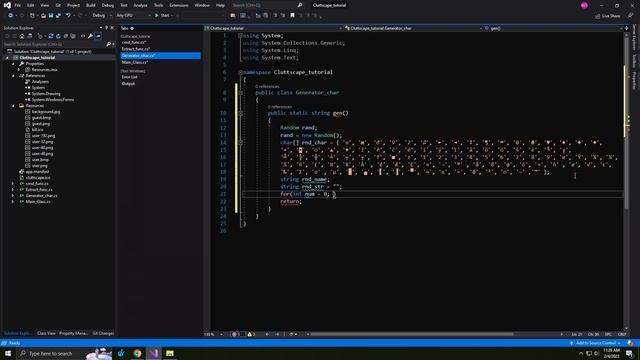Select System.Drawing reference in tree
This screenshot has height=360, width=640.
[46, 93]
